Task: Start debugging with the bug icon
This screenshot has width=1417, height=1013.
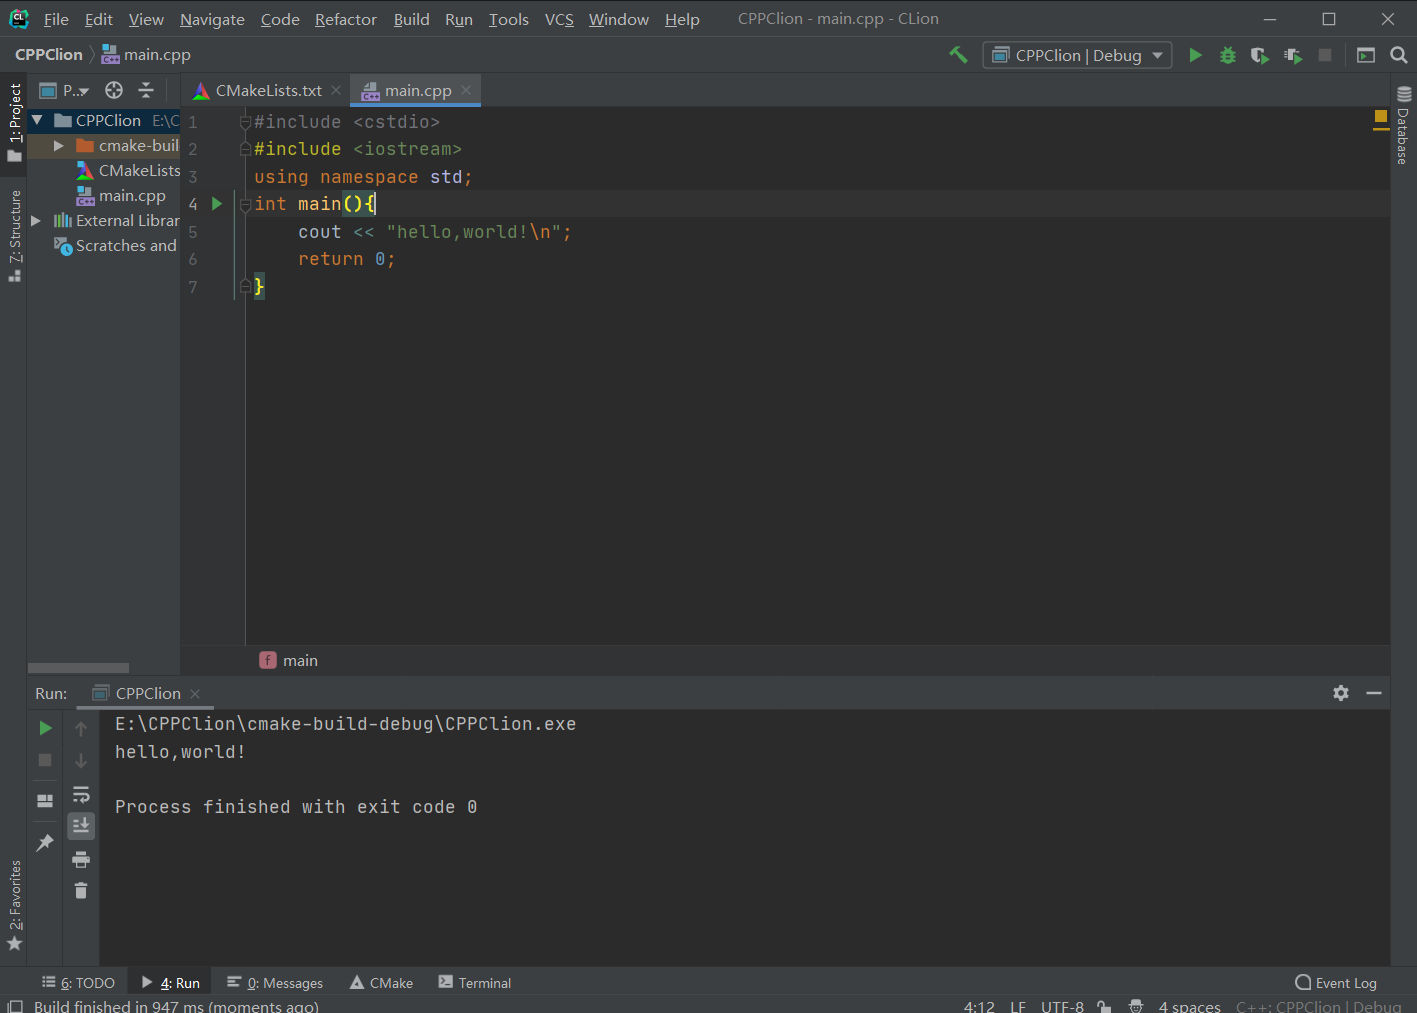Action: pos(1228,55)
